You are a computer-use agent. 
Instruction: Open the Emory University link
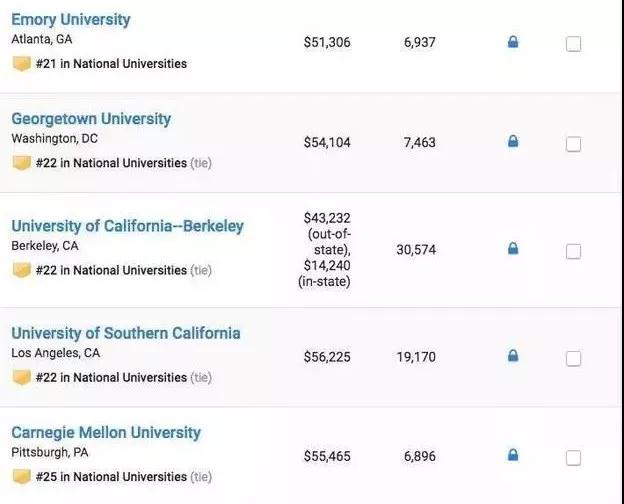point(70,19)
